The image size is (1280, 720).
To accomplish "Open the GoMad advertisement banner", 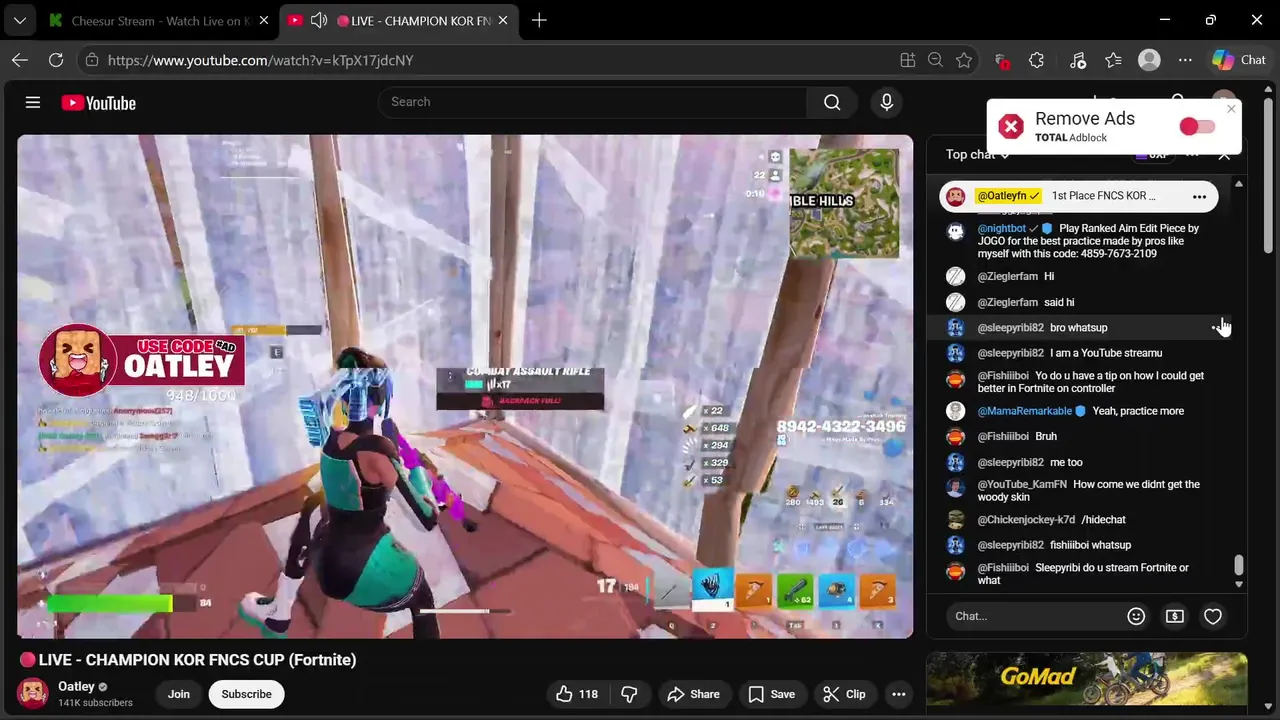I will click(1087, 680).
